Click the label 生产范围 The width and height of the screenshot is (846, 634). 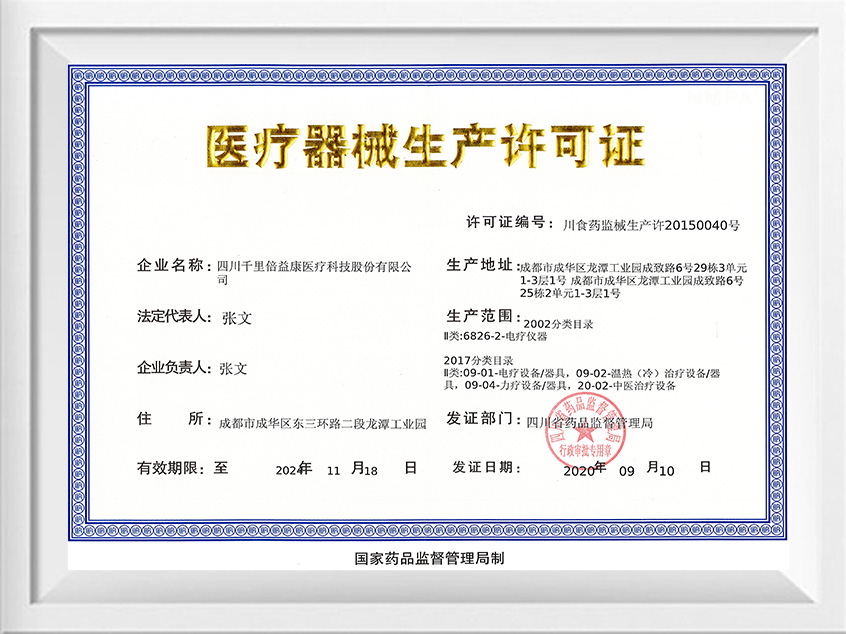(483, 316)
